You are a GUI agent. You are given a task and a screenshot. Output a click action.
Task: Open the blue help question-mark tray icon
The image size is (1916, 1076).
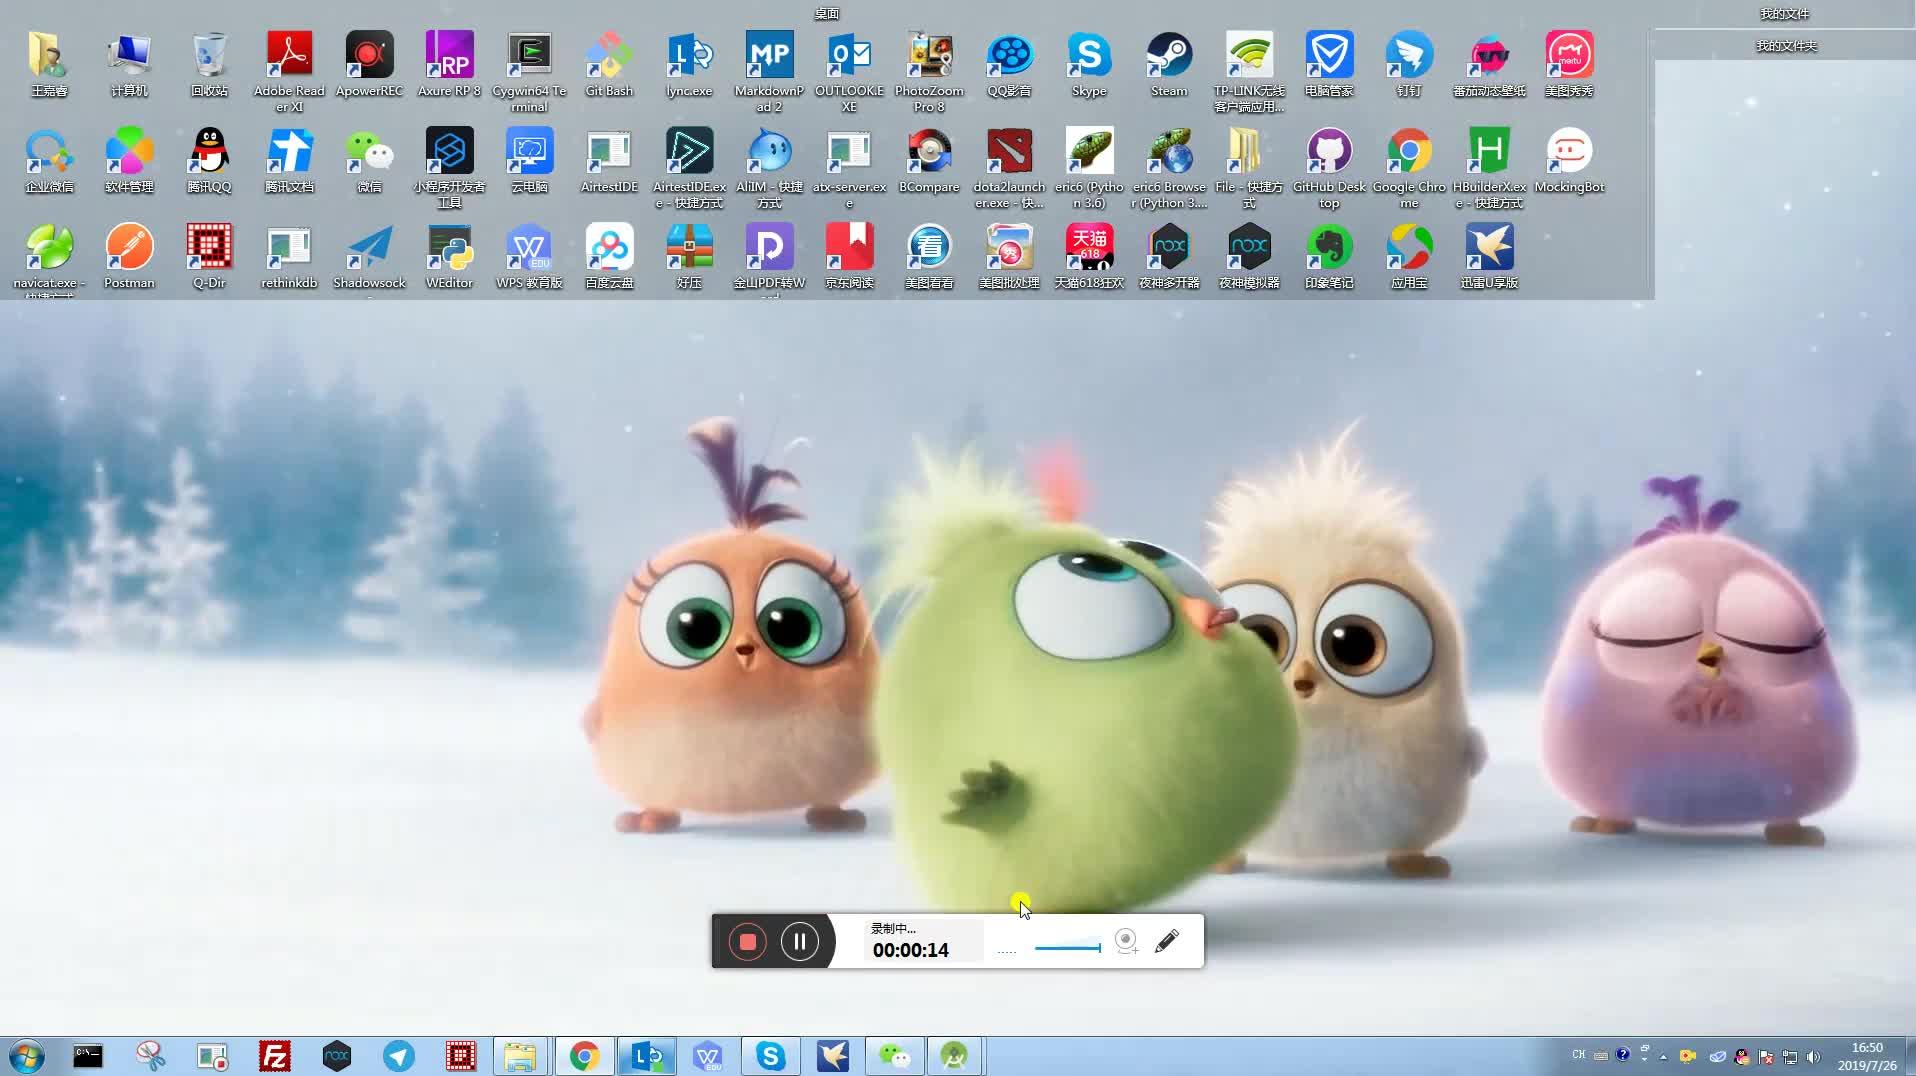tap(1623, 1055)
